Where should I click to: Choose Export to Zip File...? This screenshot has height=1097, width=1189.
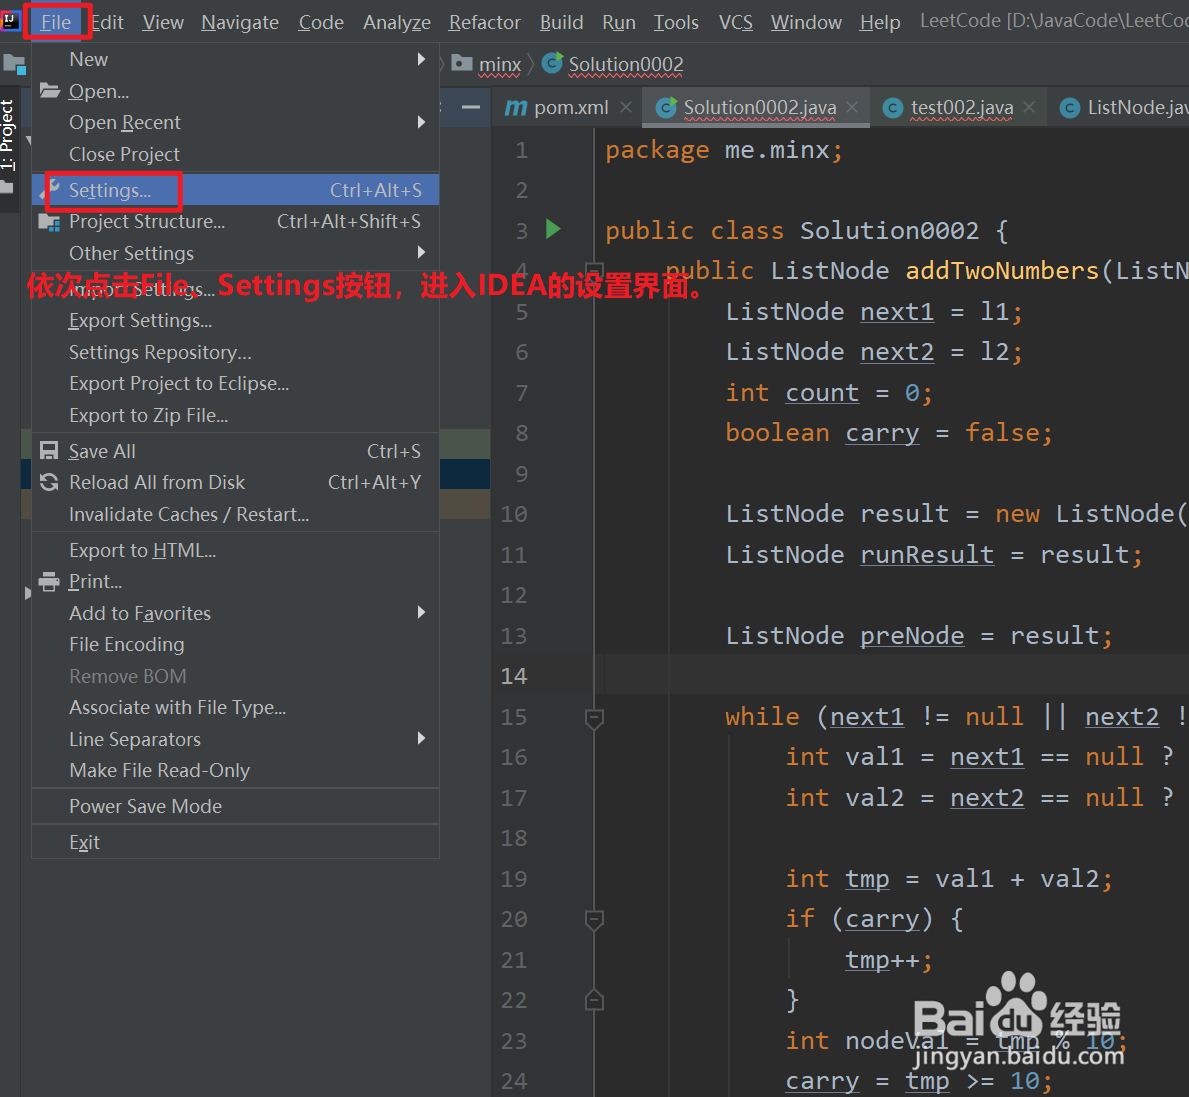pyautogui.click(x=235, y=415)
